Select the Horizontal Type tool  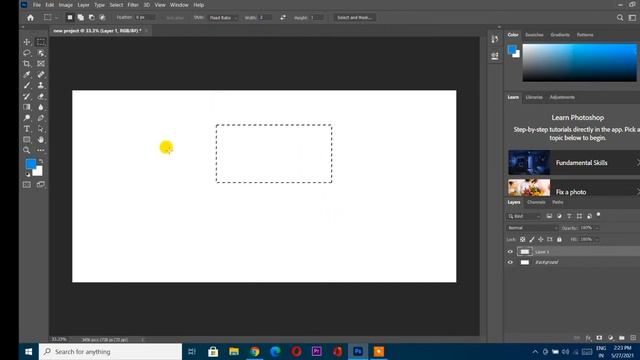[x=27, y=129]
